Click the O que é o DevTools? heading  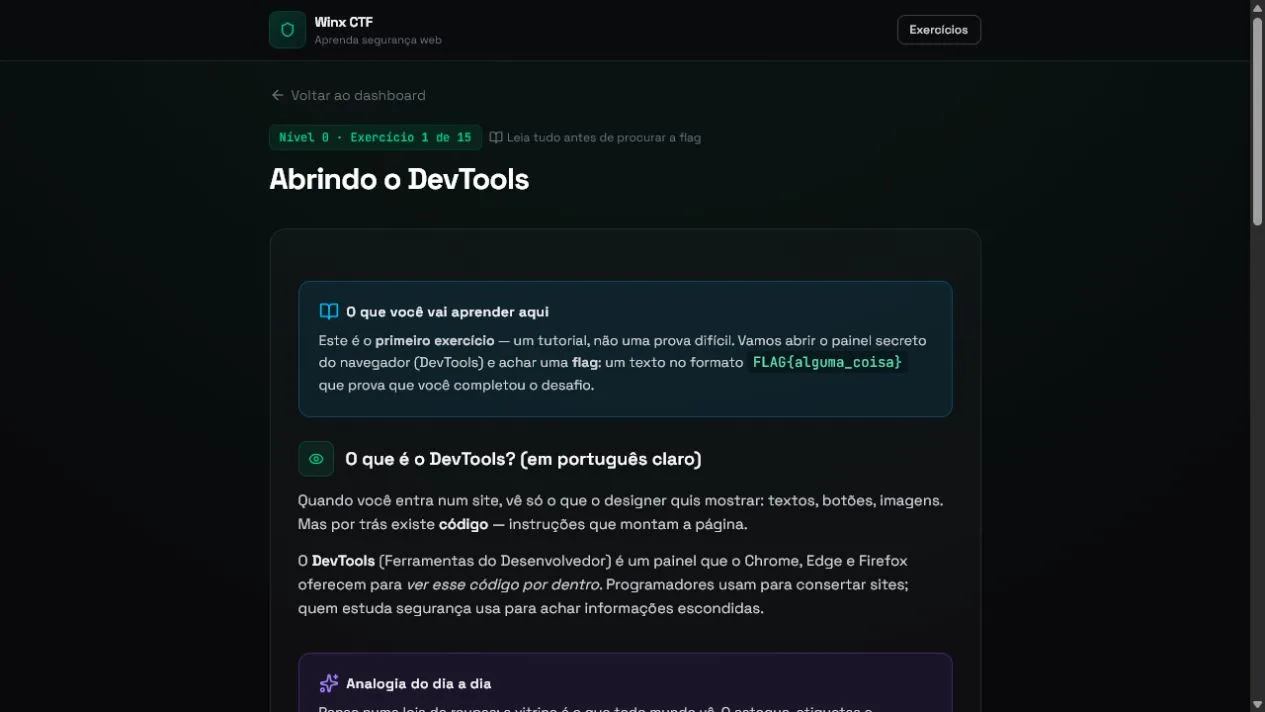tap(523, 459)
